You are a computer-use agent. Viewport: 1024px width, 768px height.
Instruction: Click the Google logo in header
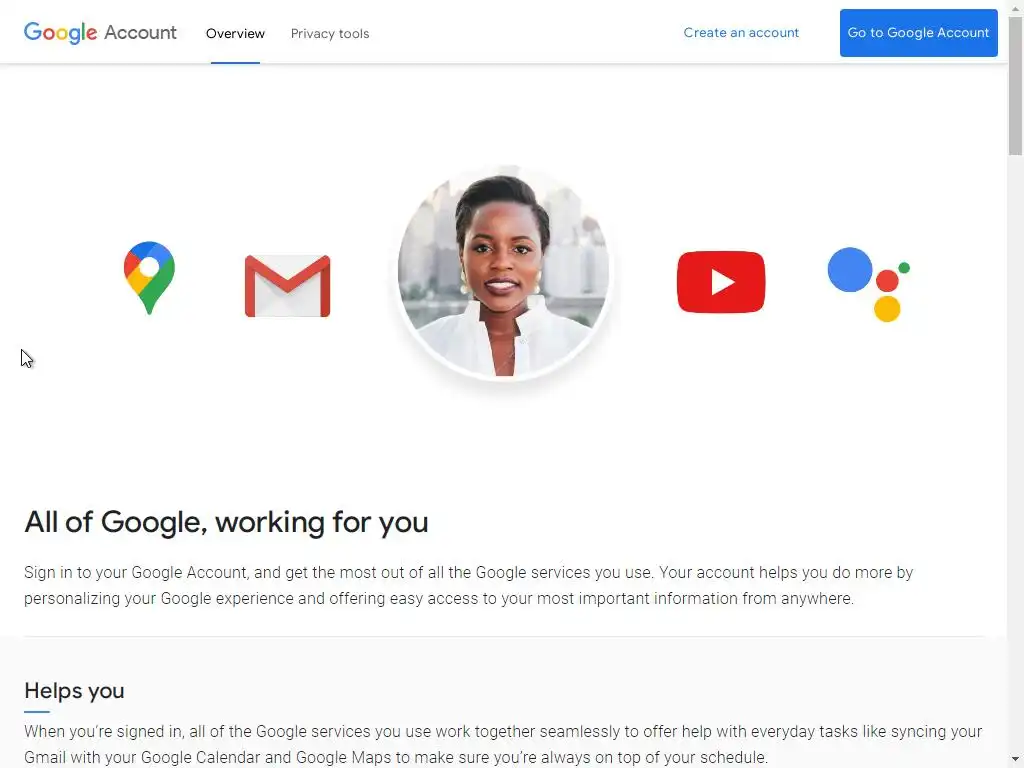click(61, 33)
